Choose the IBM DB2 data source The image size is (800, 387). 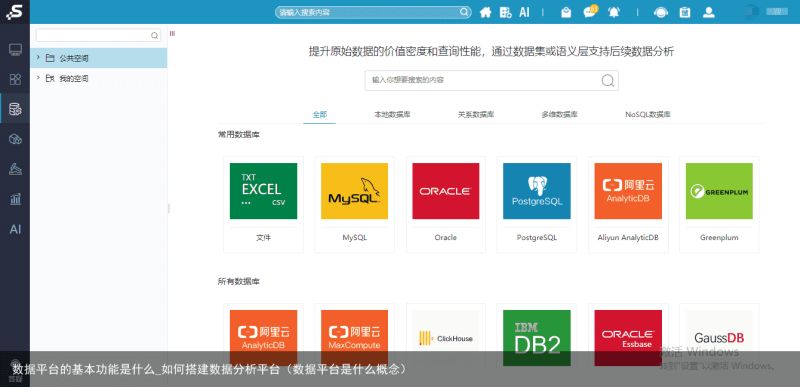pyautogui.click(x=537, y=338)
